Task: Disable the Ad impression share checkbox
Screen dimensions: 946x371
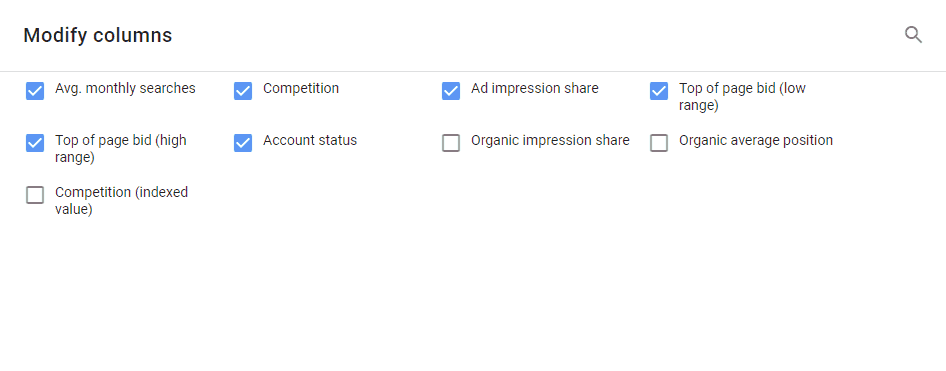Action: point(451,91)
